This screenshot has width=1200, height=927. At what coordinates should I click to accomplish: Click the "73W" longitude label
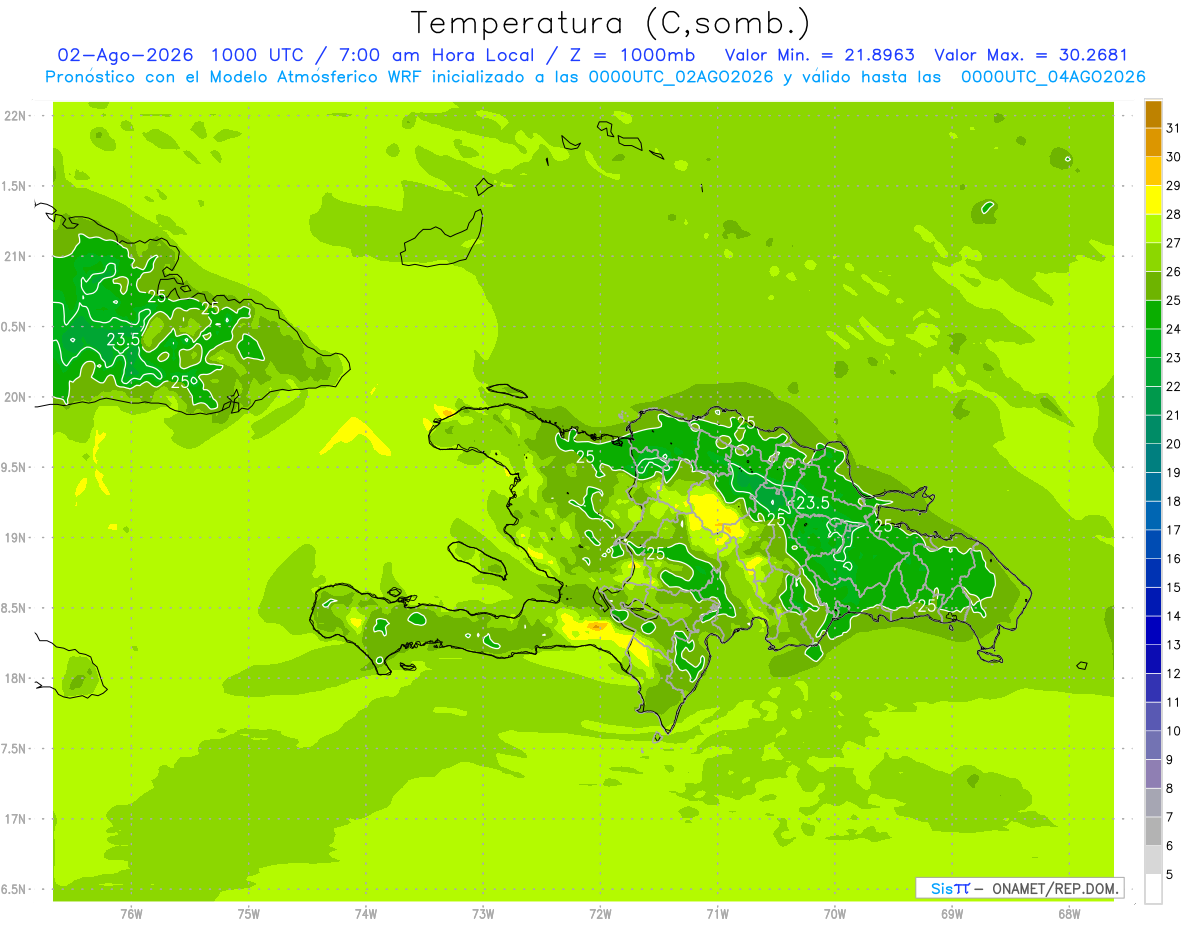click(483, 913)
